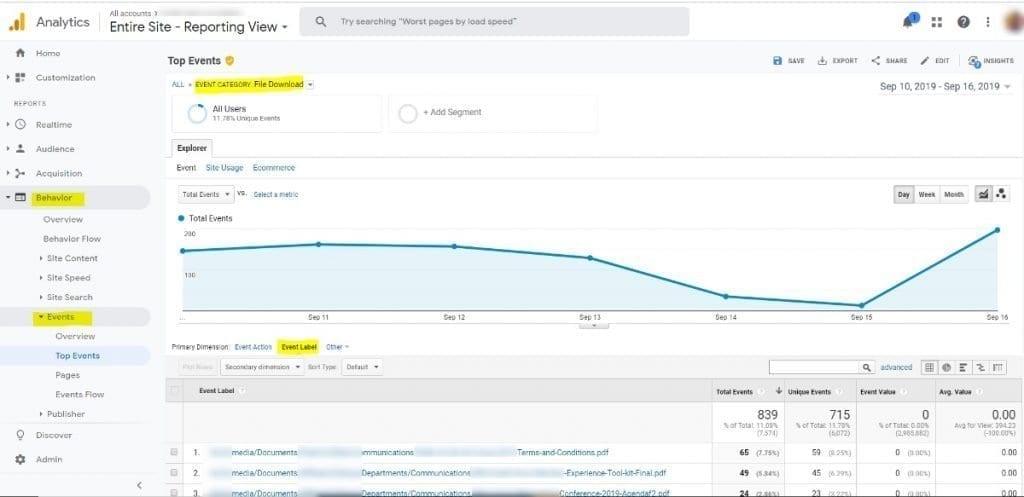1024x497 pixels.
Task: Open Top Events in sidebar
Action: [x=78, y=356]
